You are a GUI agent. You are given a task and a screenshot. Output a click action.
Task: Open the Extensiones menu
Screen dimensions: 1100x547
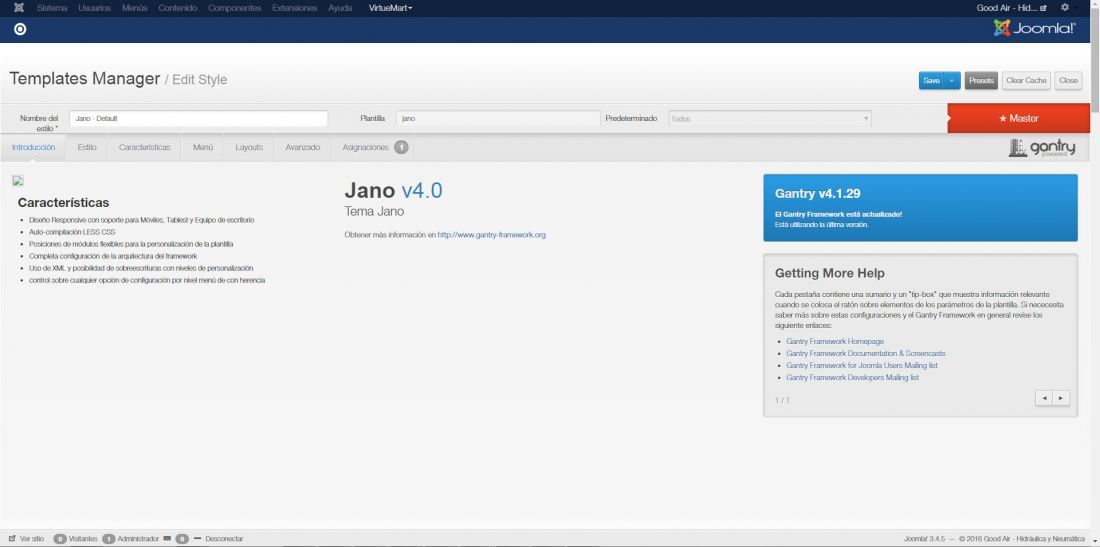pos(295,8)
